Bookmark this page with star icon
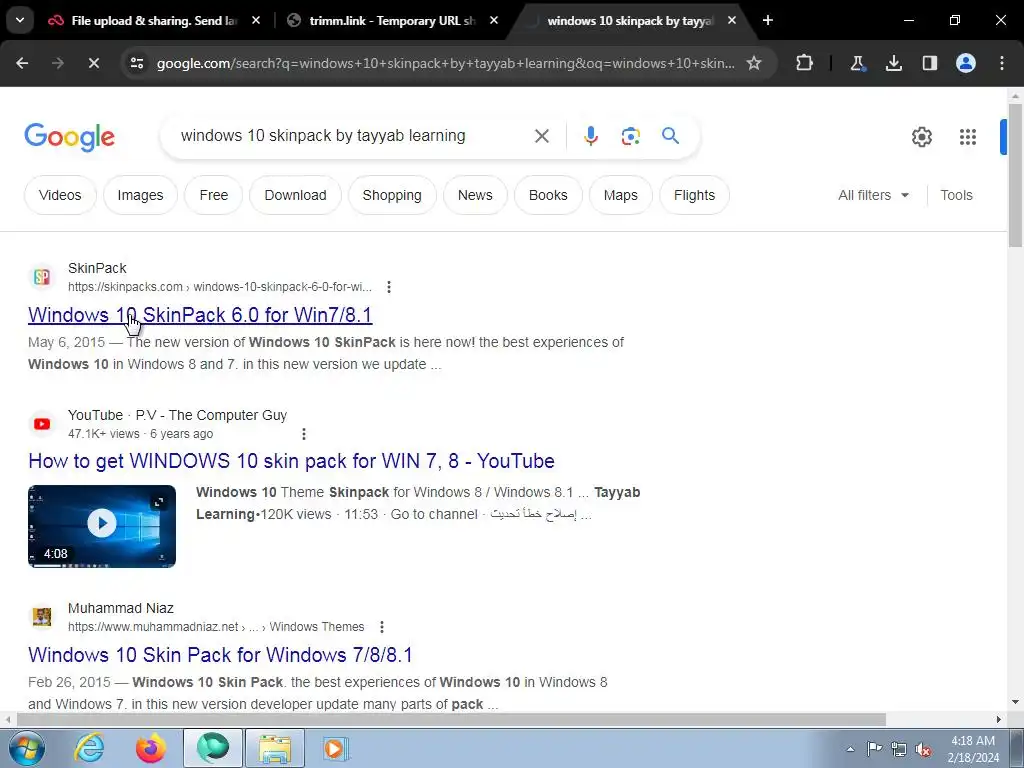This screenshot has width=1024, height=768. click(754, 63)
